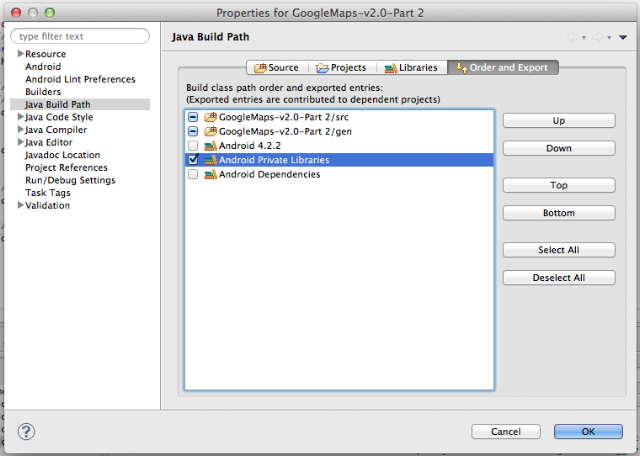The height and width of the screenshot is (456, 640).
Task: Select the GoogleMaps-v2.0-Part 2/src row text
Action: [x=284, y=117]
